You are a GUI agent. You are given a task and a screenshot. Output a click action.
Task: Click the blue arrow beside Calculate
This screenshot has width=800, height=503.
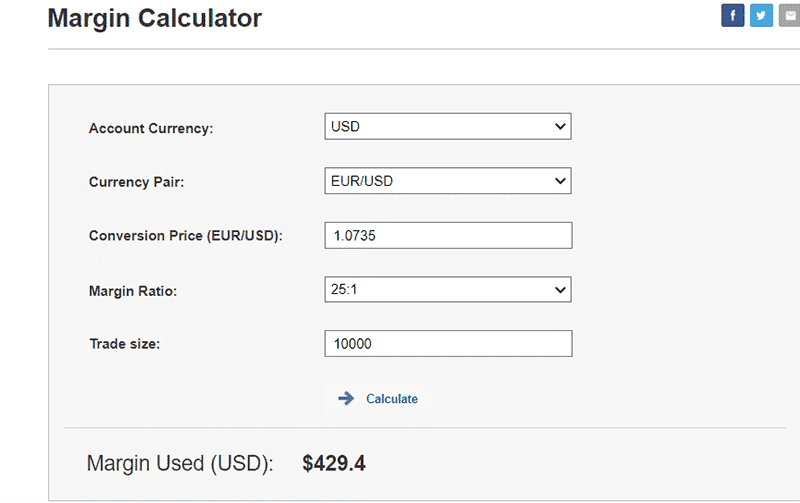click(346, 398)
